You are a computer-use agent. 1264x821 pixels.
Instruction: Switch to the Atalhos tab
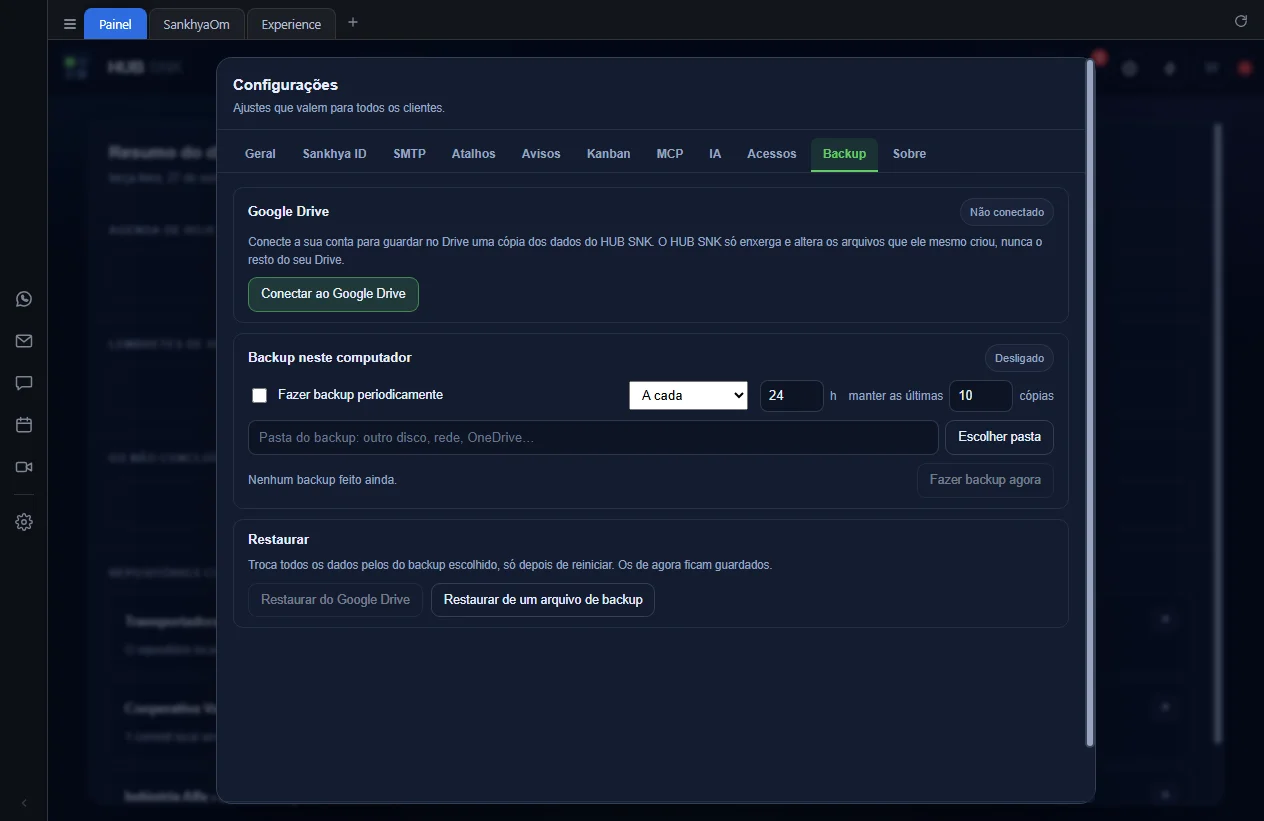(473, 154)
